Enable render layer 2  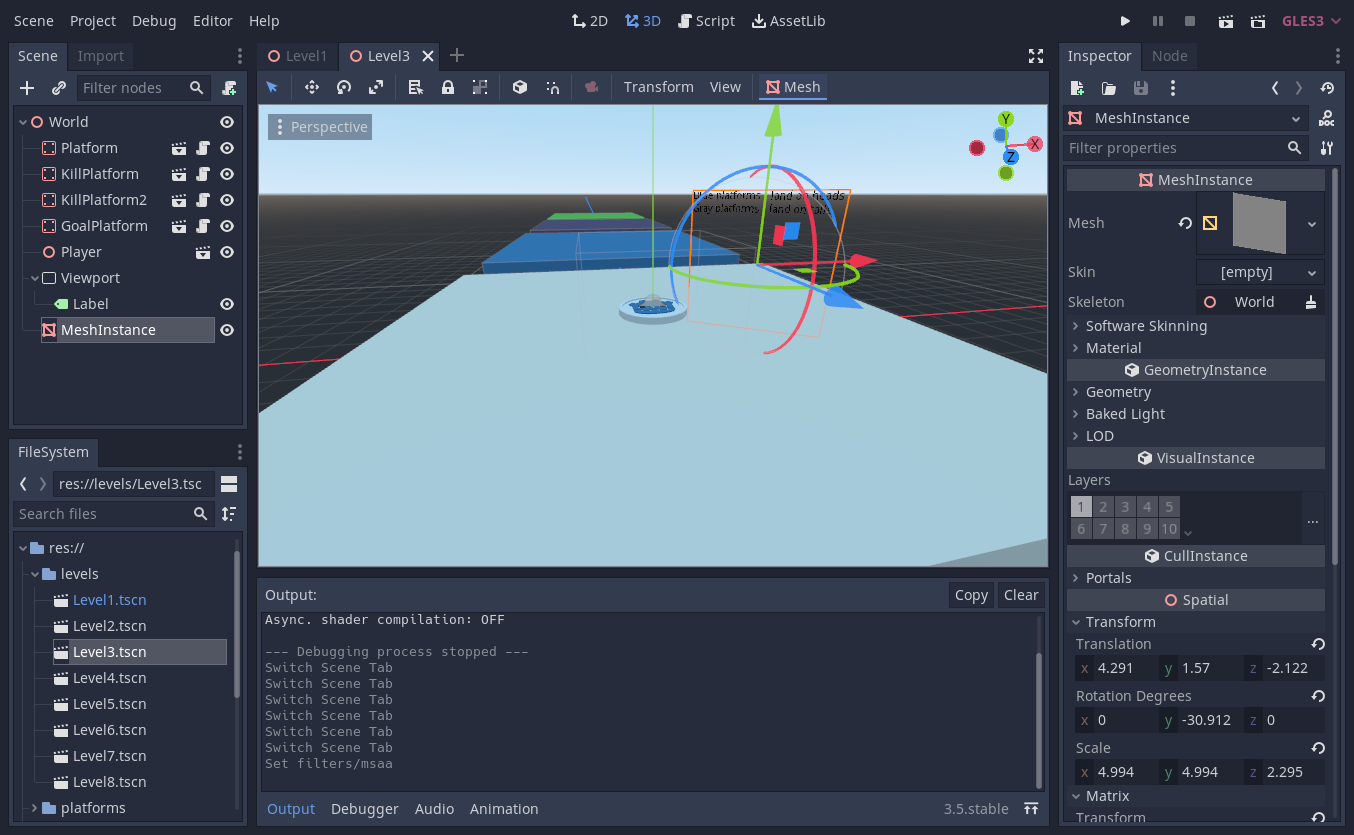pyautogui.click(x=1103, y=507)
